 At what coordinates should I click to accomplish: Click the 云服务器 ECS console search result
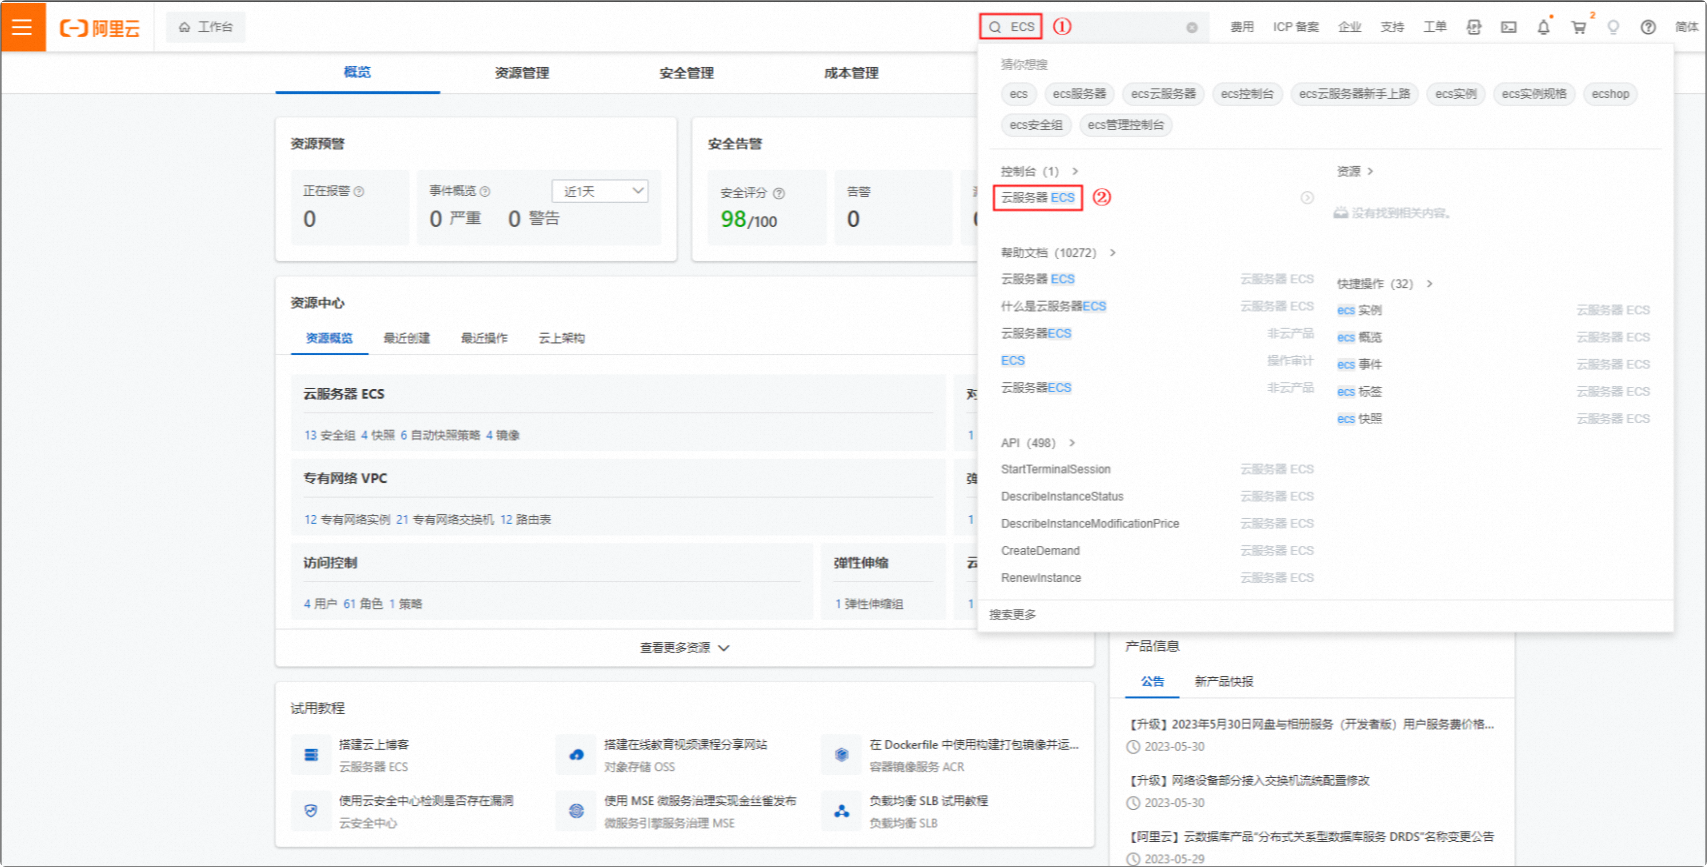coord(1038,198)
